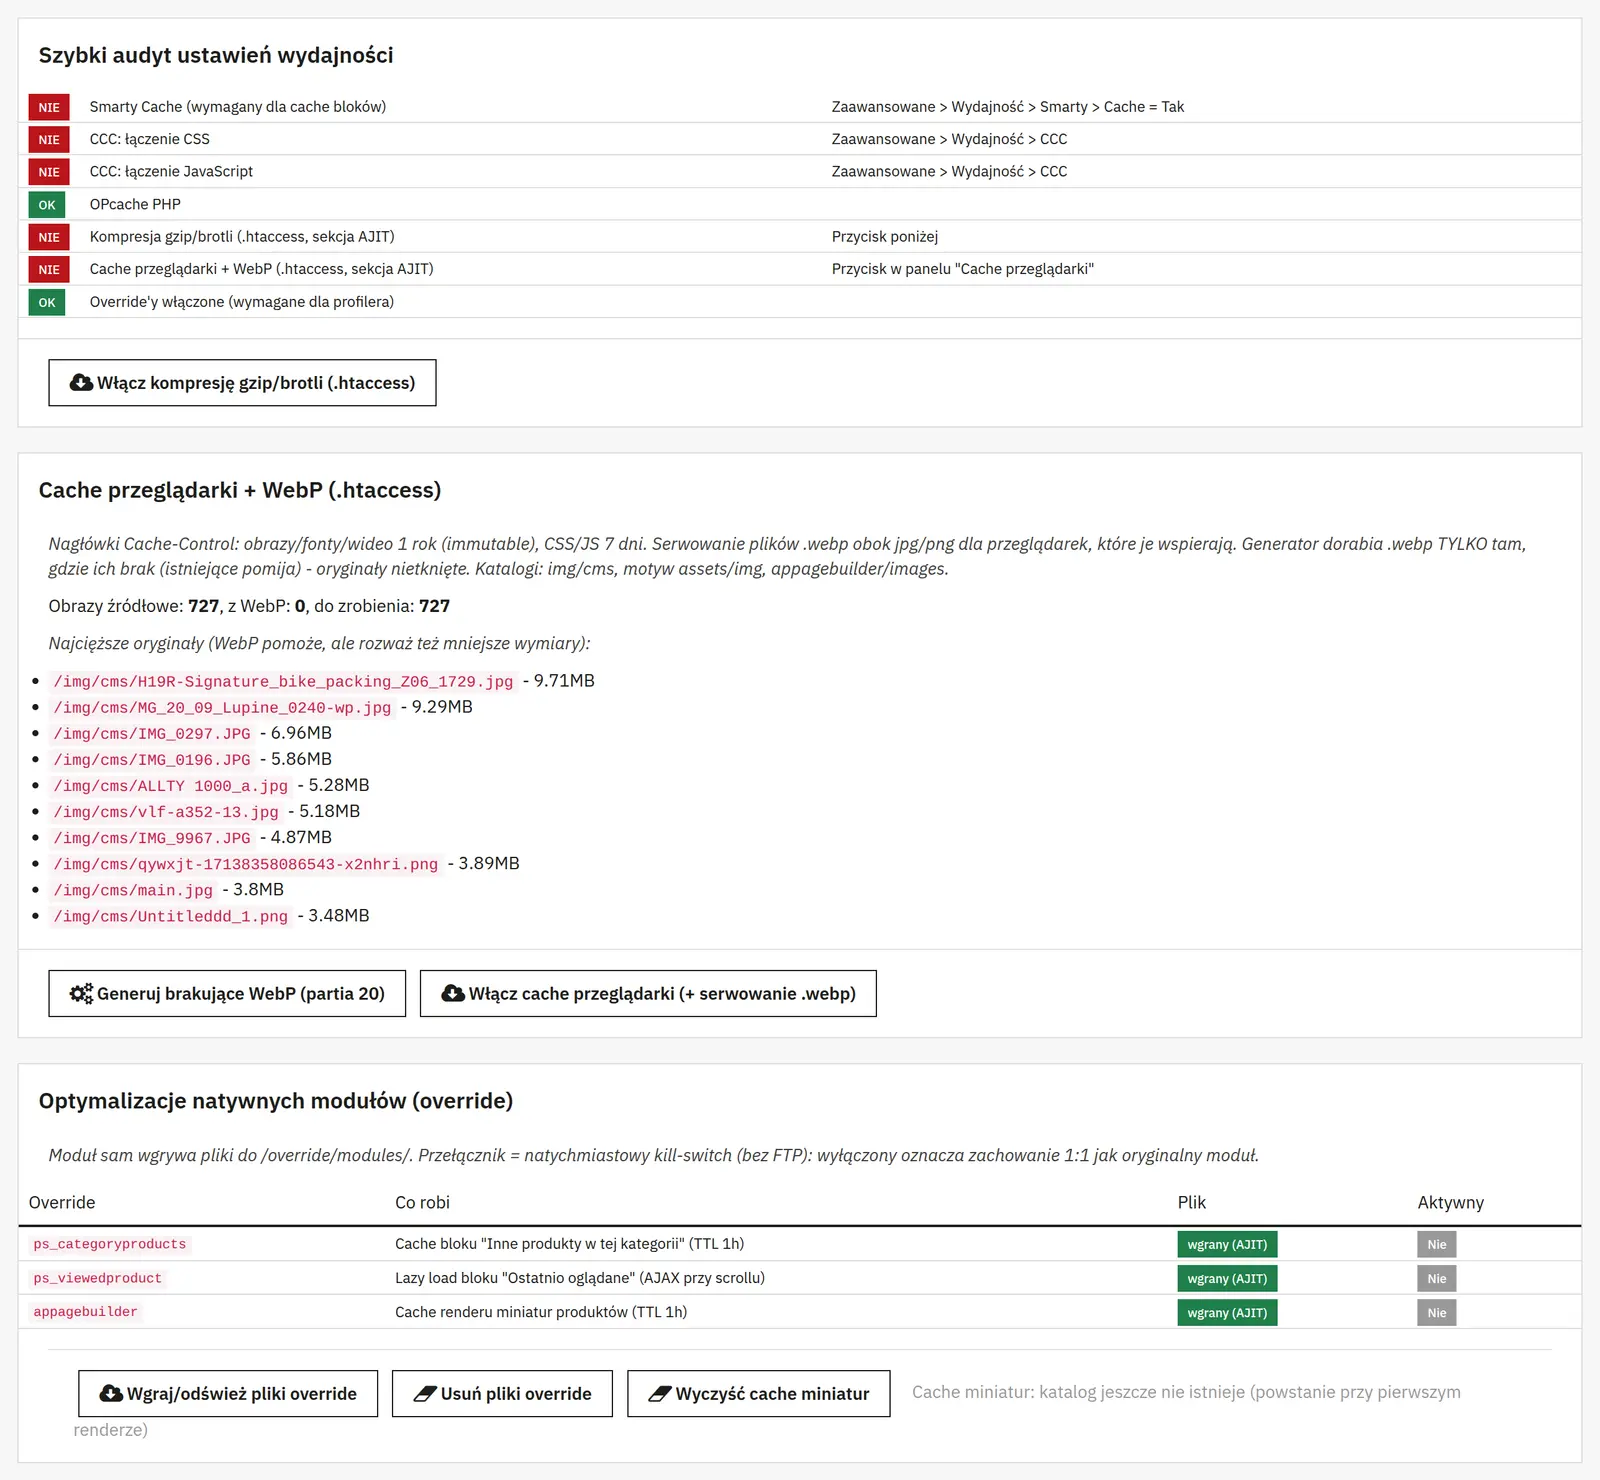Click wgrany (AJIT) badge for appagebuilder
The height and width of the screenshot is (1480, 1600).
(x=1227, y=1313)
